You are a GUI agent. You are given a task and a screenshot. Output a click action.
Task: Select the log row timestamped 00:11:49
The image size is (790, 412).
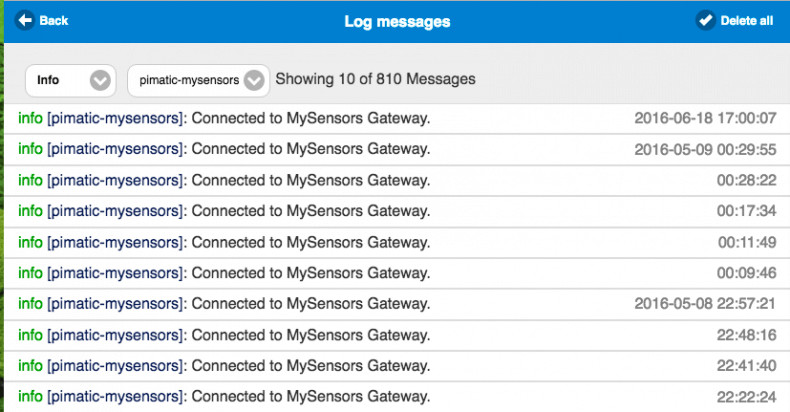pos(397,242)
